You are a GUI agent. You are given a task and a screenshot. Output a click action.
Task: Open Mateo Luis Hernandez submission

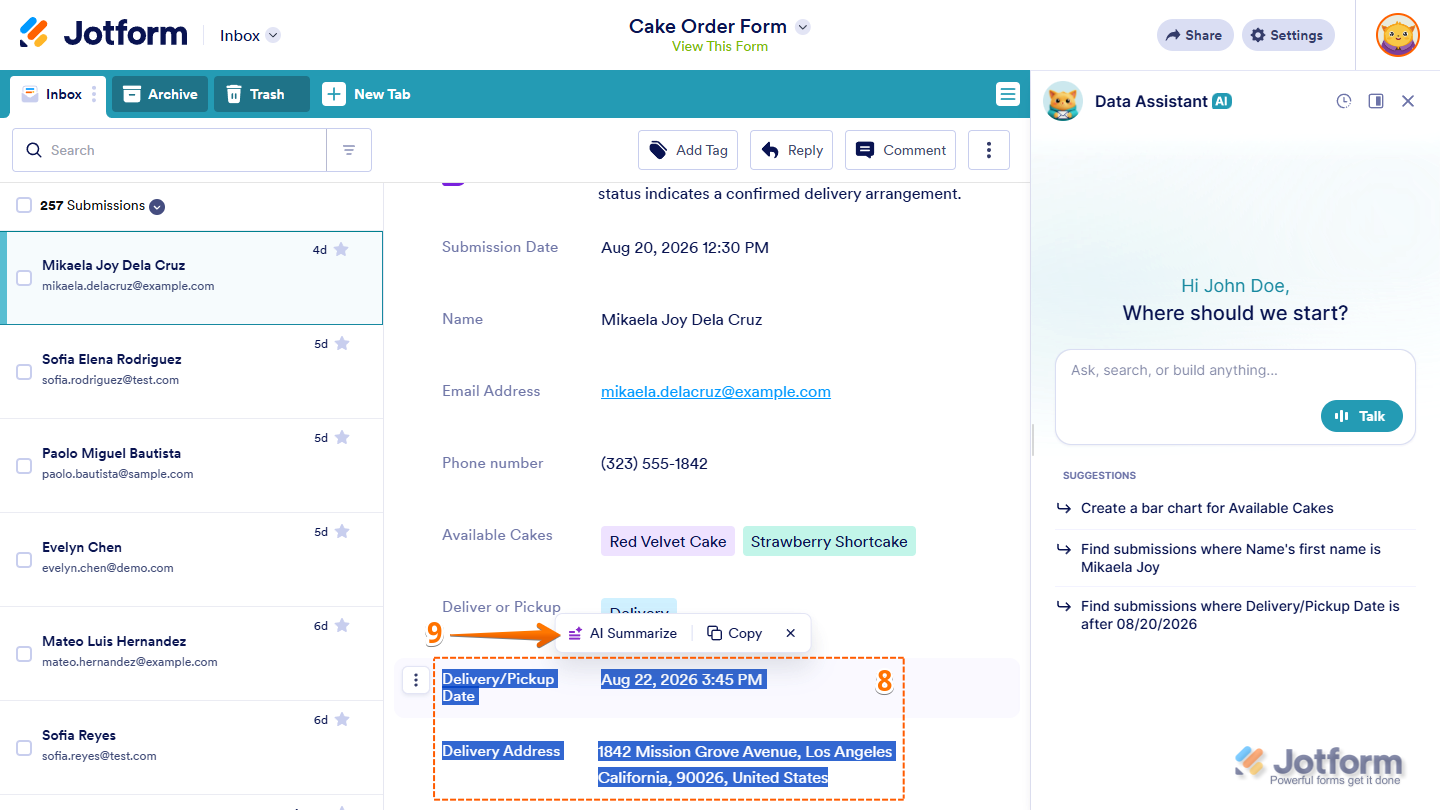191,654
